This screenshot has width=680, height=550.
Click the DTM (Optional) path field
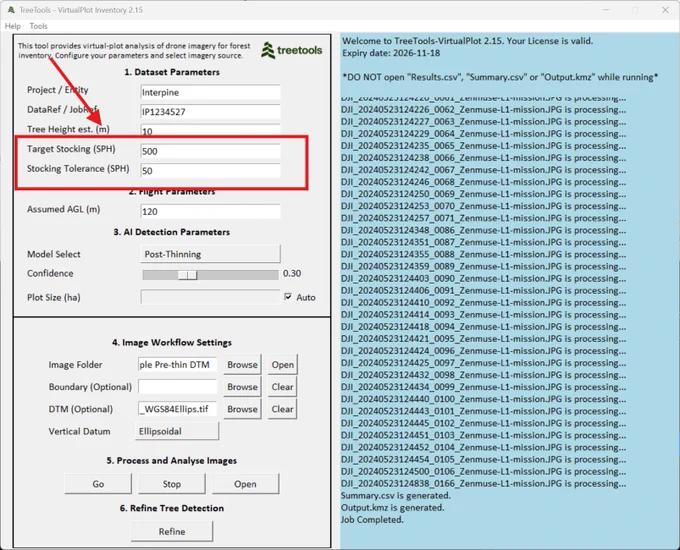[177, 409]
